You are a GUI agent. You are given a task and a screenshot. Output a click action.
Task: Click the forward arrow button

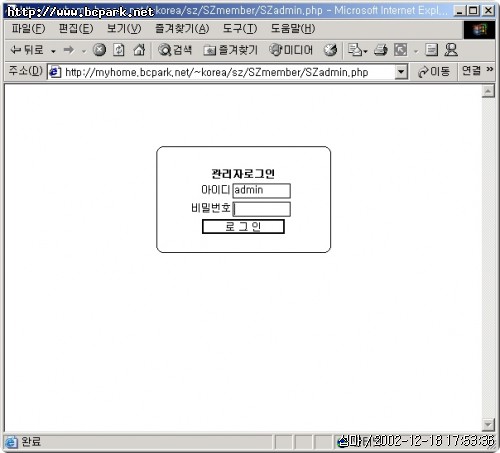[x=69, y=50]
